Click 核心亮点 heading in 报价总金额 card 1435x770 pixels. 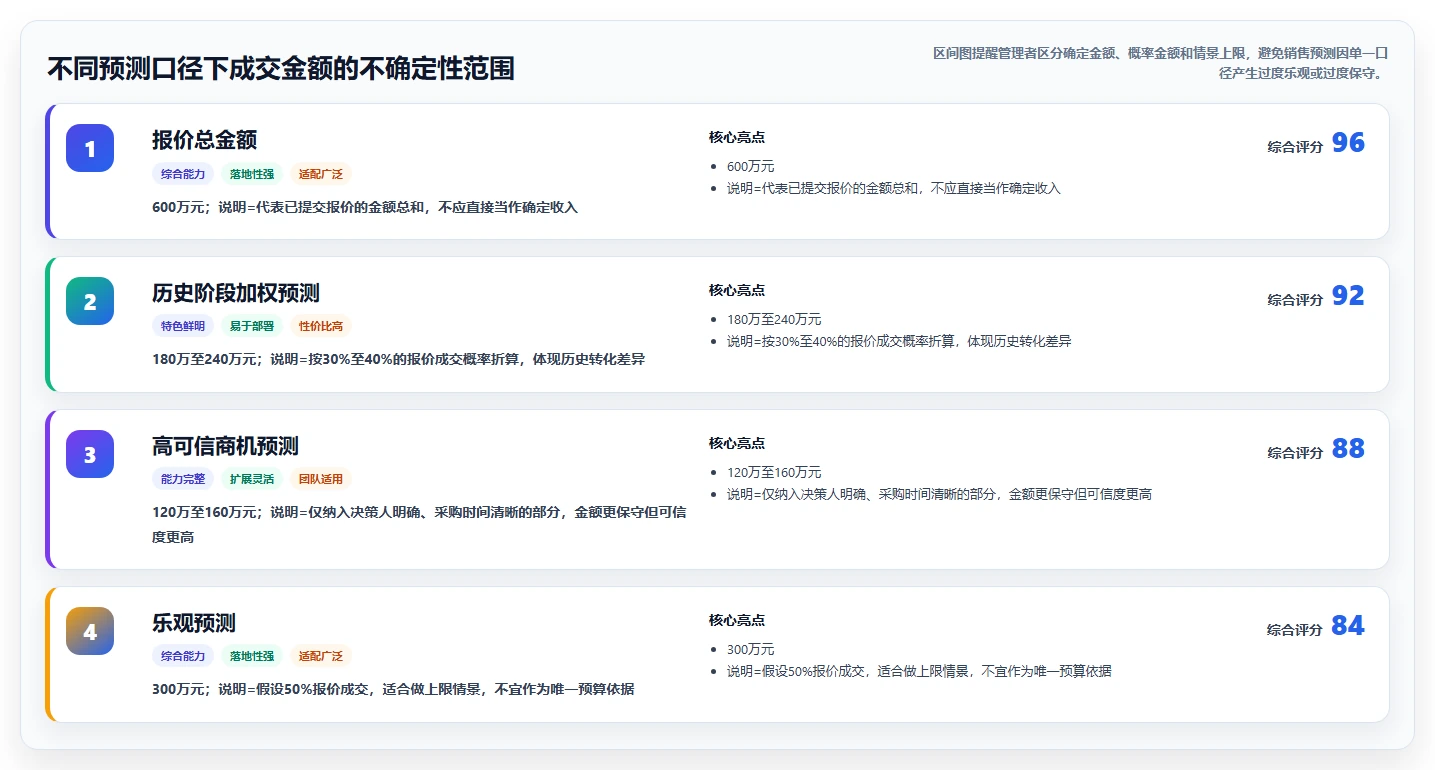tap(737, 137)
